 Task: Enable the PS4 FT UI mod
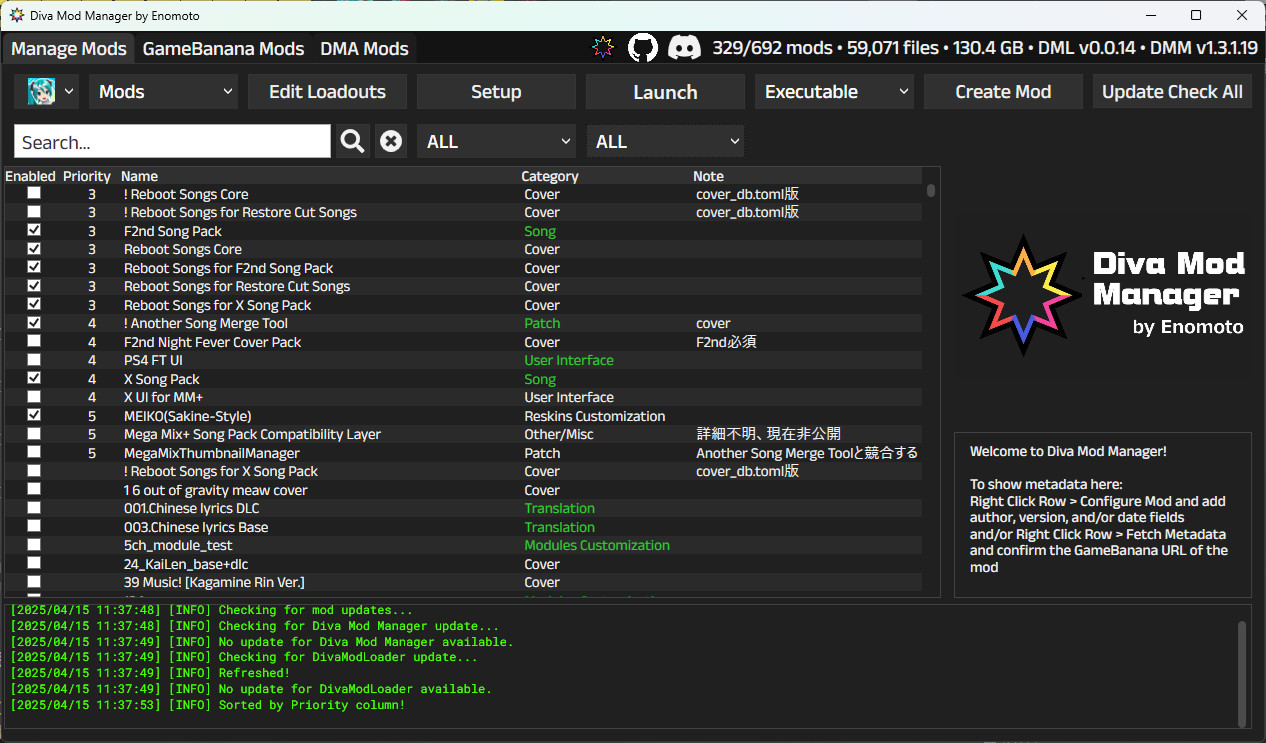(34, 360)
